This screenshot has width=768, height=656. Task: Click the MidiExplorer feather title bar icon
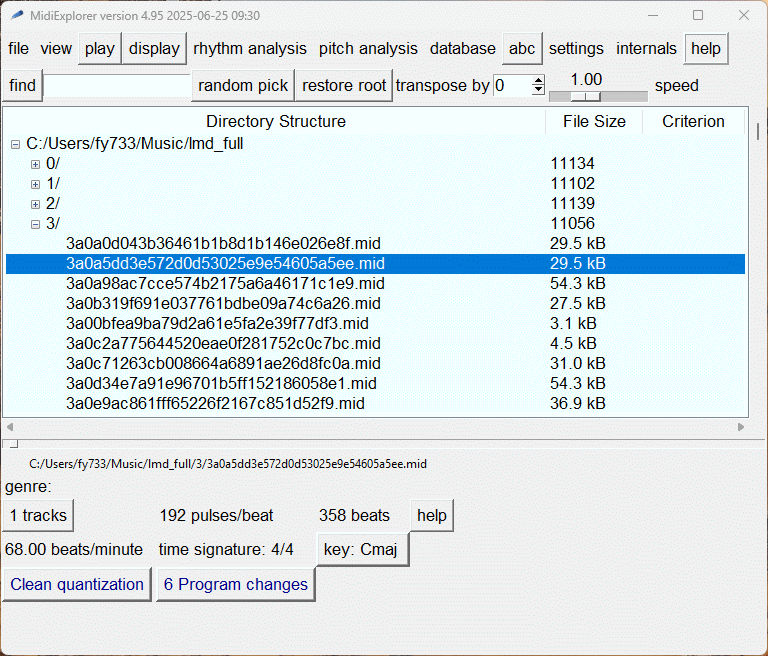click(17, 15)
